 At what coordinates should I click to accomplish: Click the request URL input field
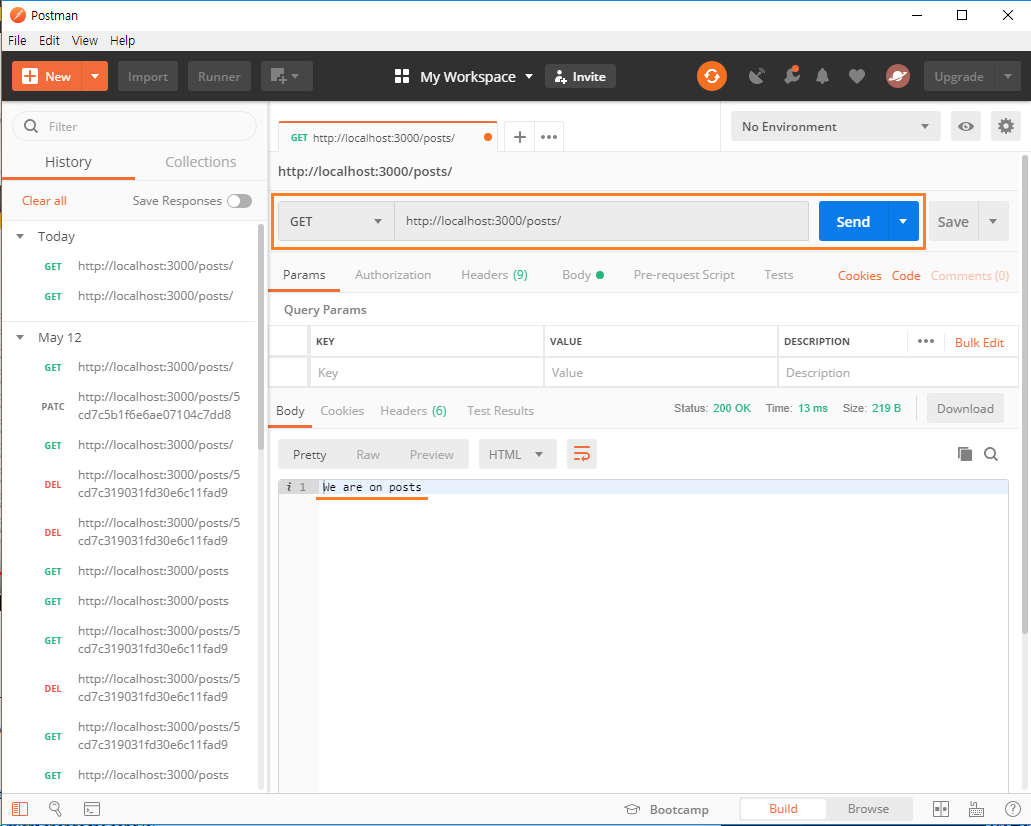click(x=601, y=221)
